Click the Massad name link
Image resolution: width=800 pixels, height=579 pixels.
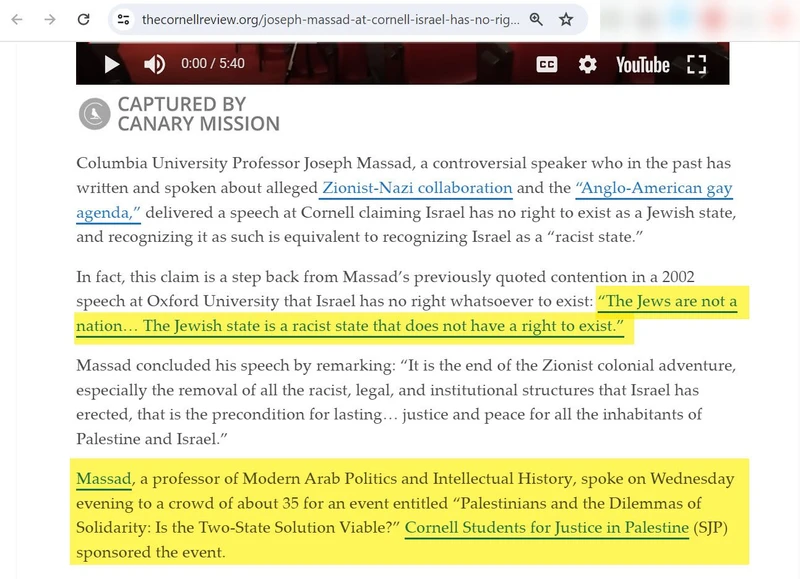coord(103,479)
